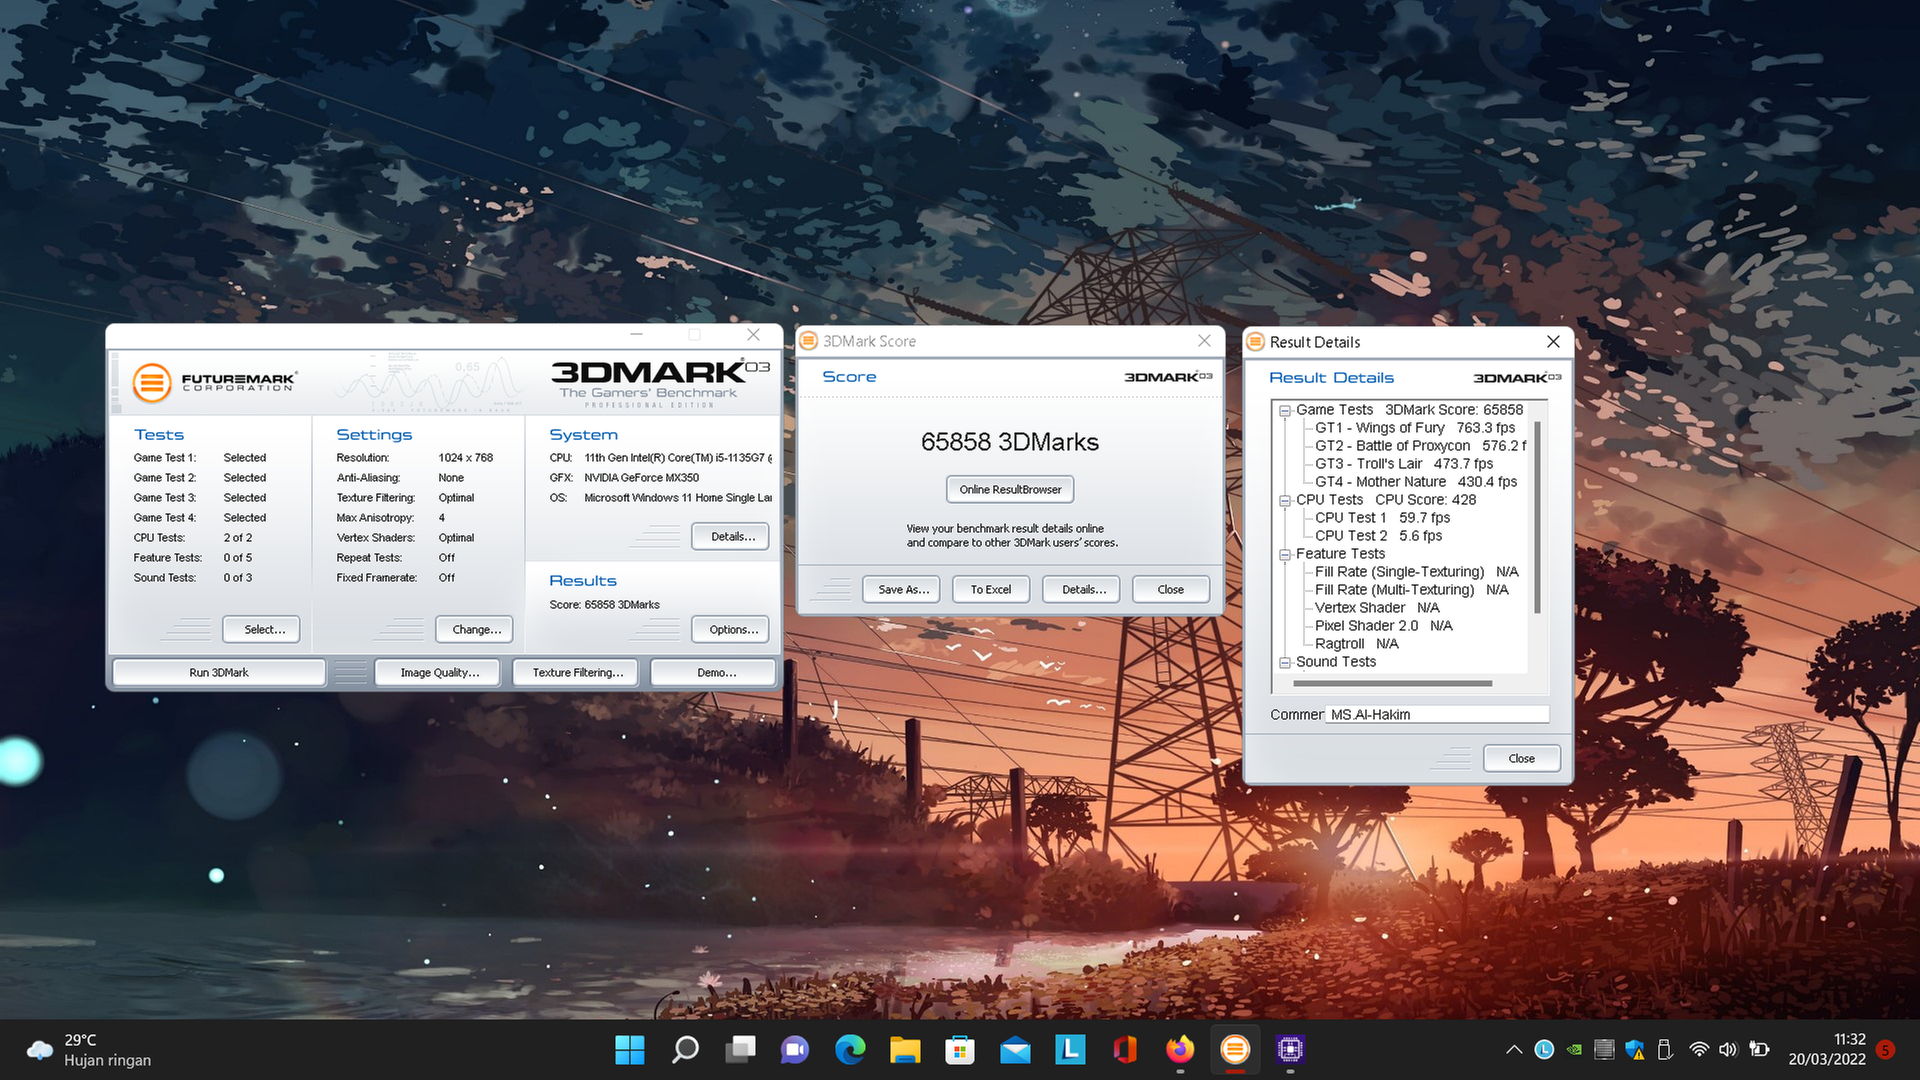The width and height of the screenshot is (1920, 1080).
Task: Launch Teams Chat from the taskbar
Action: [795, 1049]
